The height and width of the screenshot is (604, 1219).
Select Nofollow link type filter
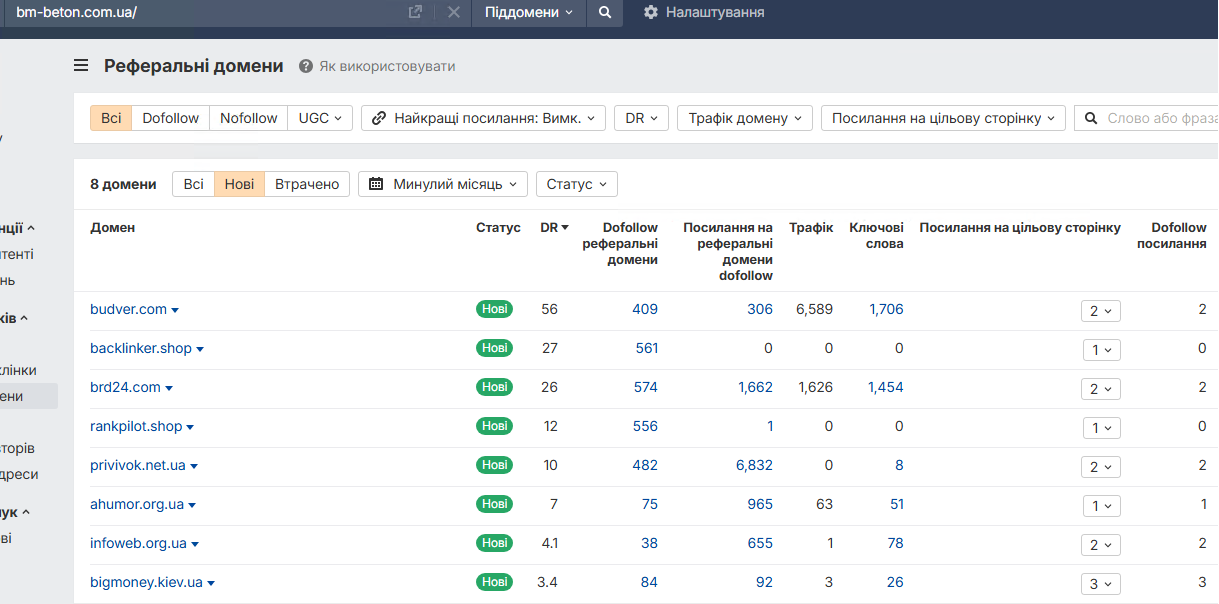coord(249,118)
